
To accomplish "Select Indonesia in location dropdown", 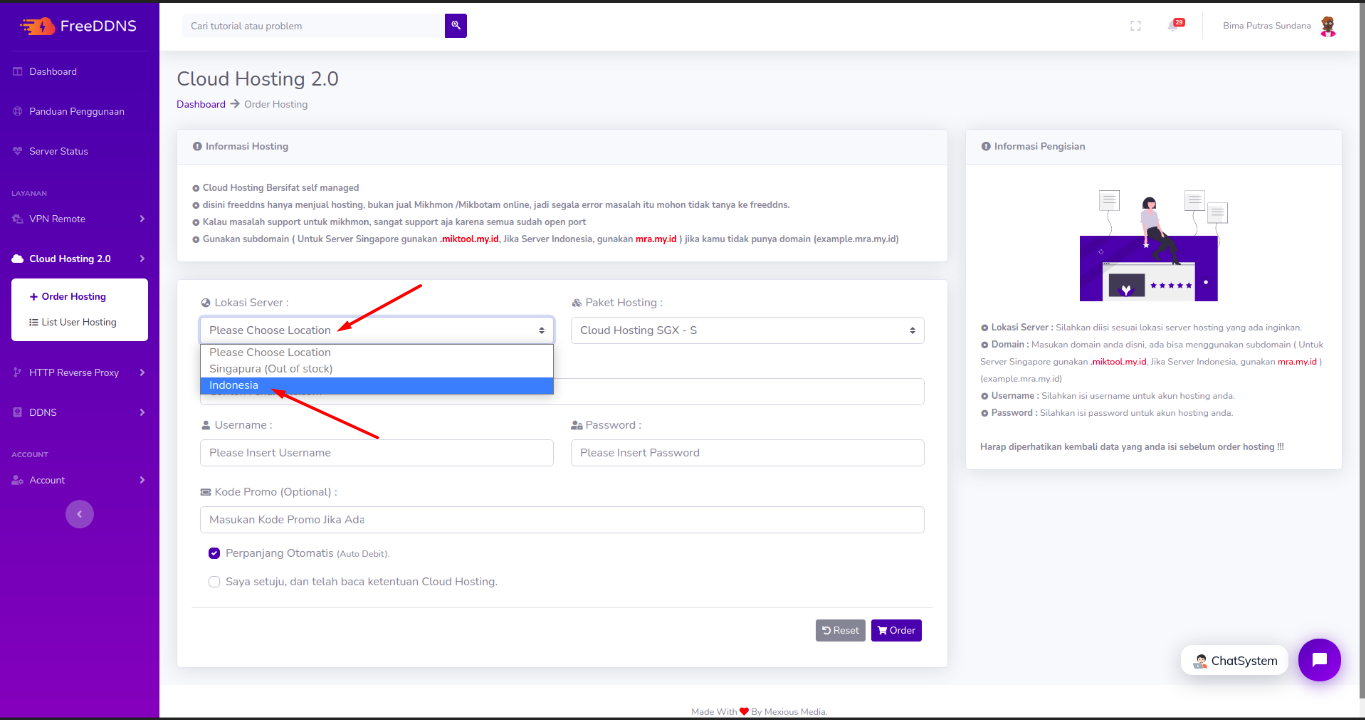I will [233, 384].
